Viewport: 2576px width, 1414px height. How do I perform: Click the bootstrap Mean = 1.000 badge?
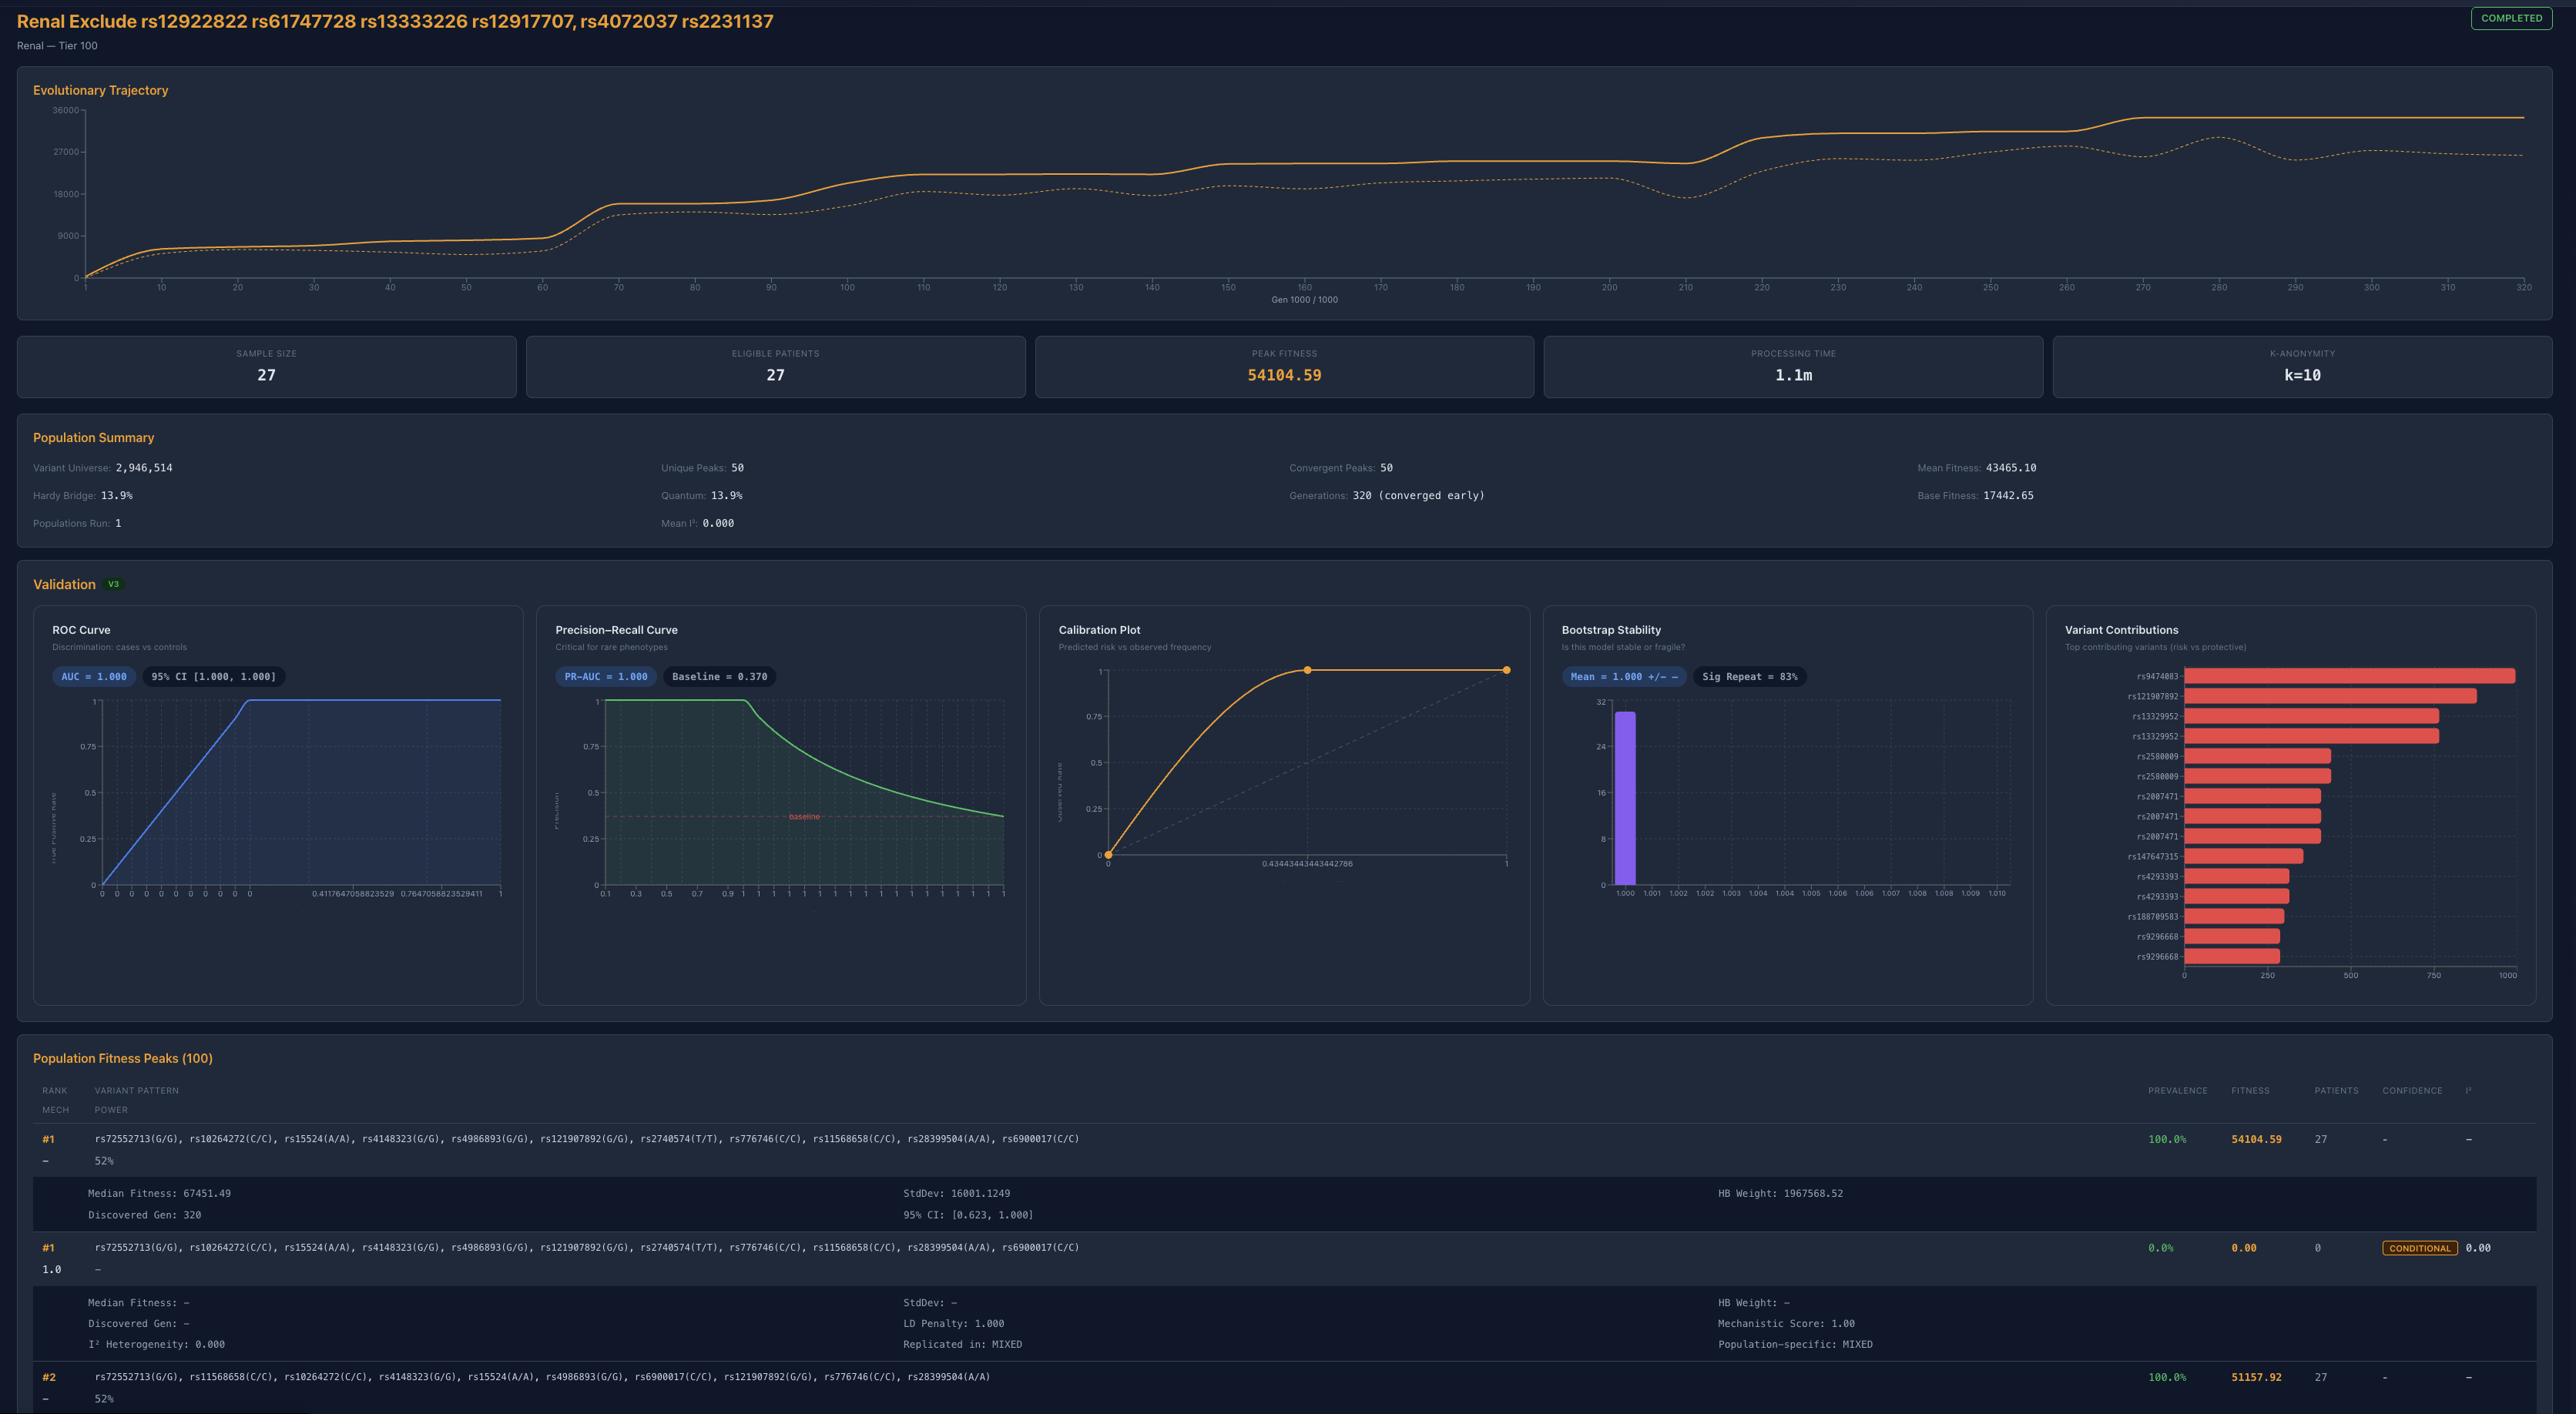click(x=1623, y=677)
